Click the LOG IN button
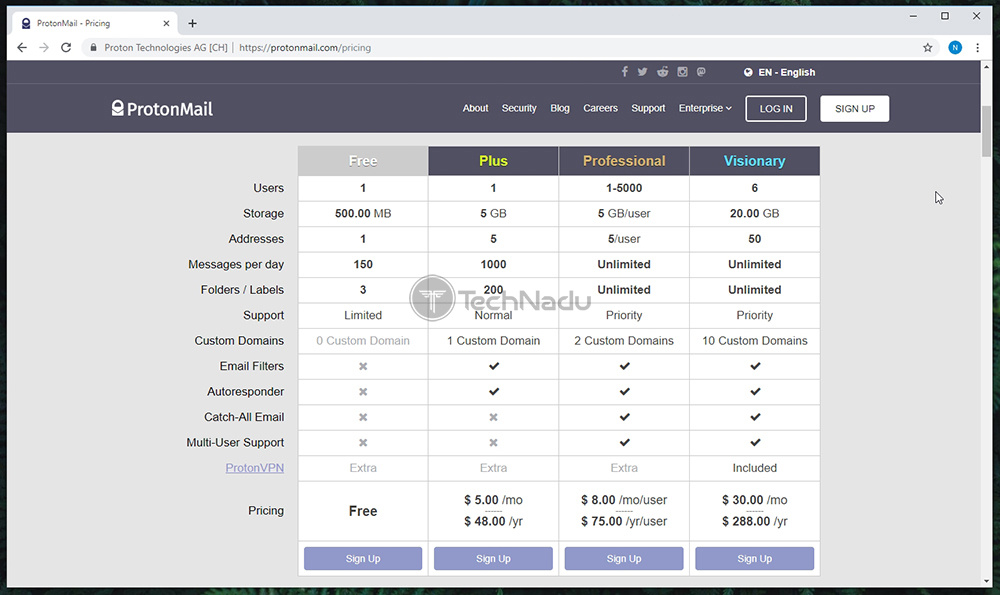 (x=776, y=108)
